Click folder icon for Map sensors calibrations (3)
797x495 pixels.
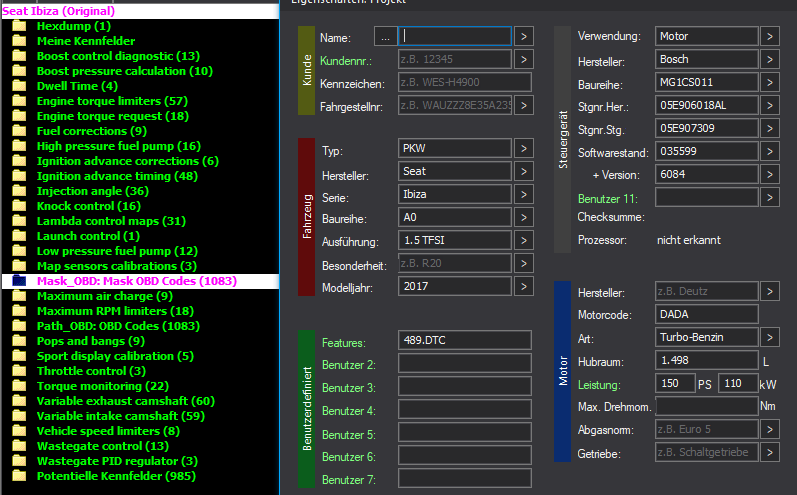point(19,266)
